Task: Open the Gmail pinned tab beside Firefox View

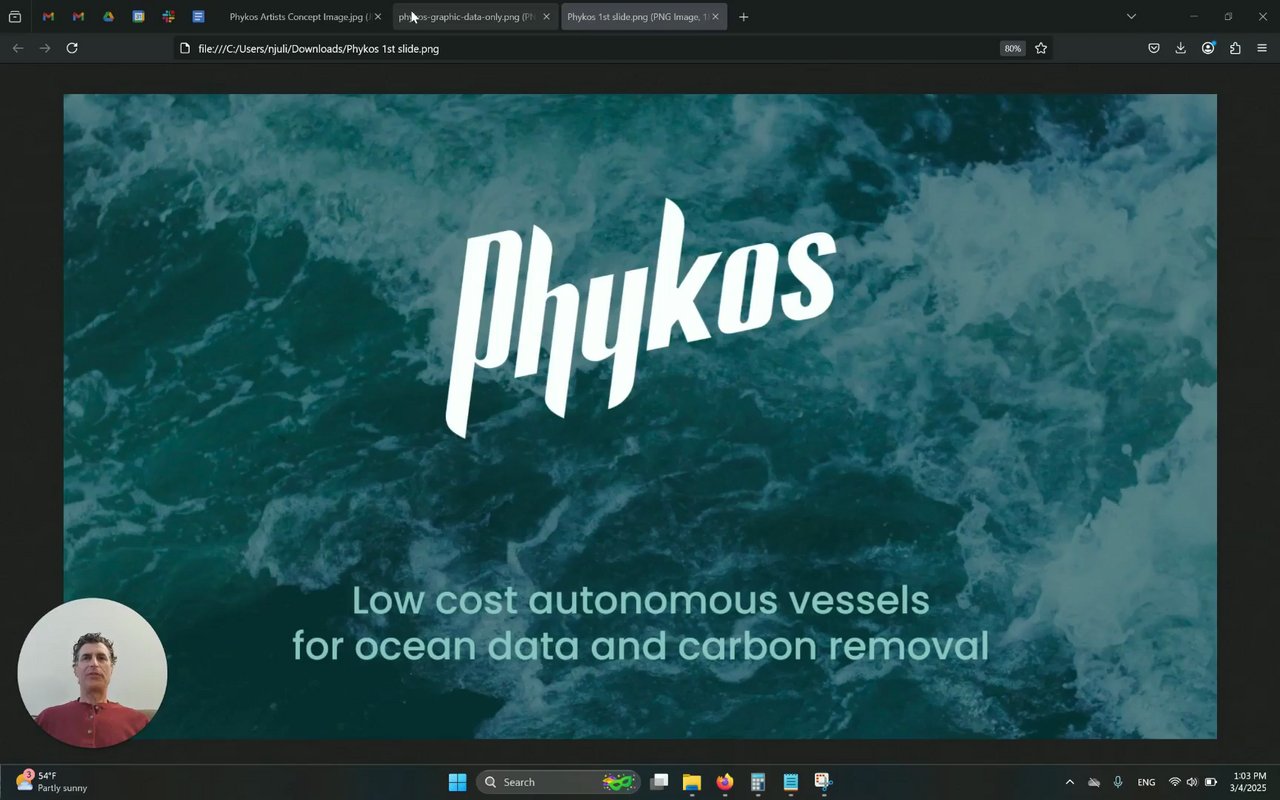Action: tap(48, 17)
